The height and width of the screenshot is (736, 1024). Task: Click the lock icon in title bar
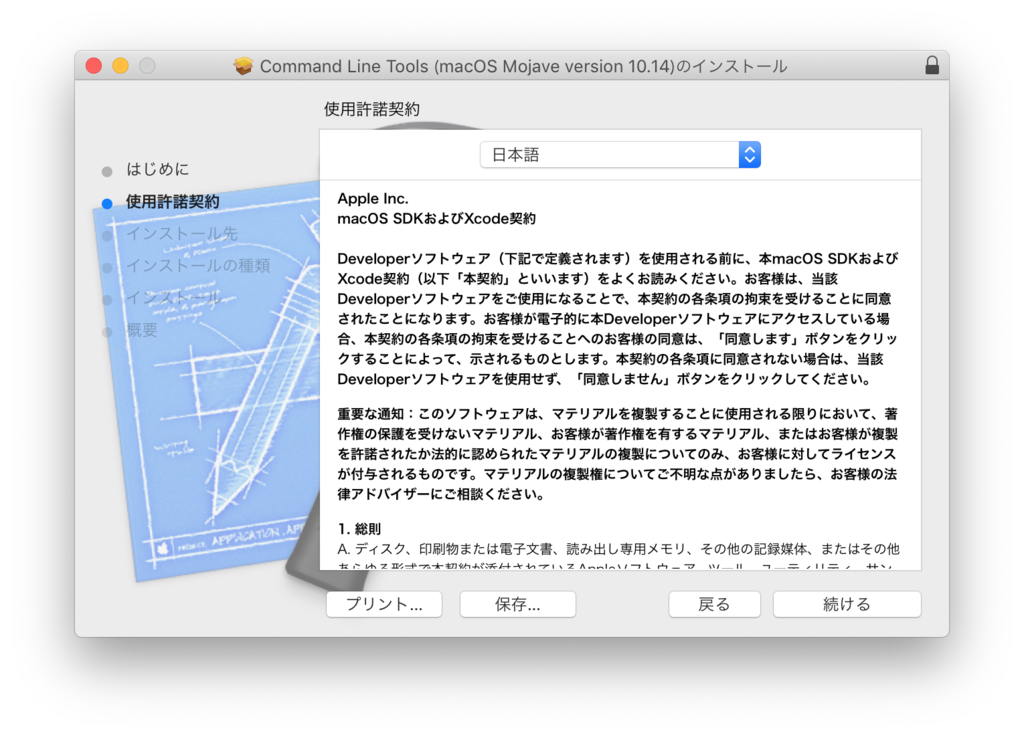point(932,65)
